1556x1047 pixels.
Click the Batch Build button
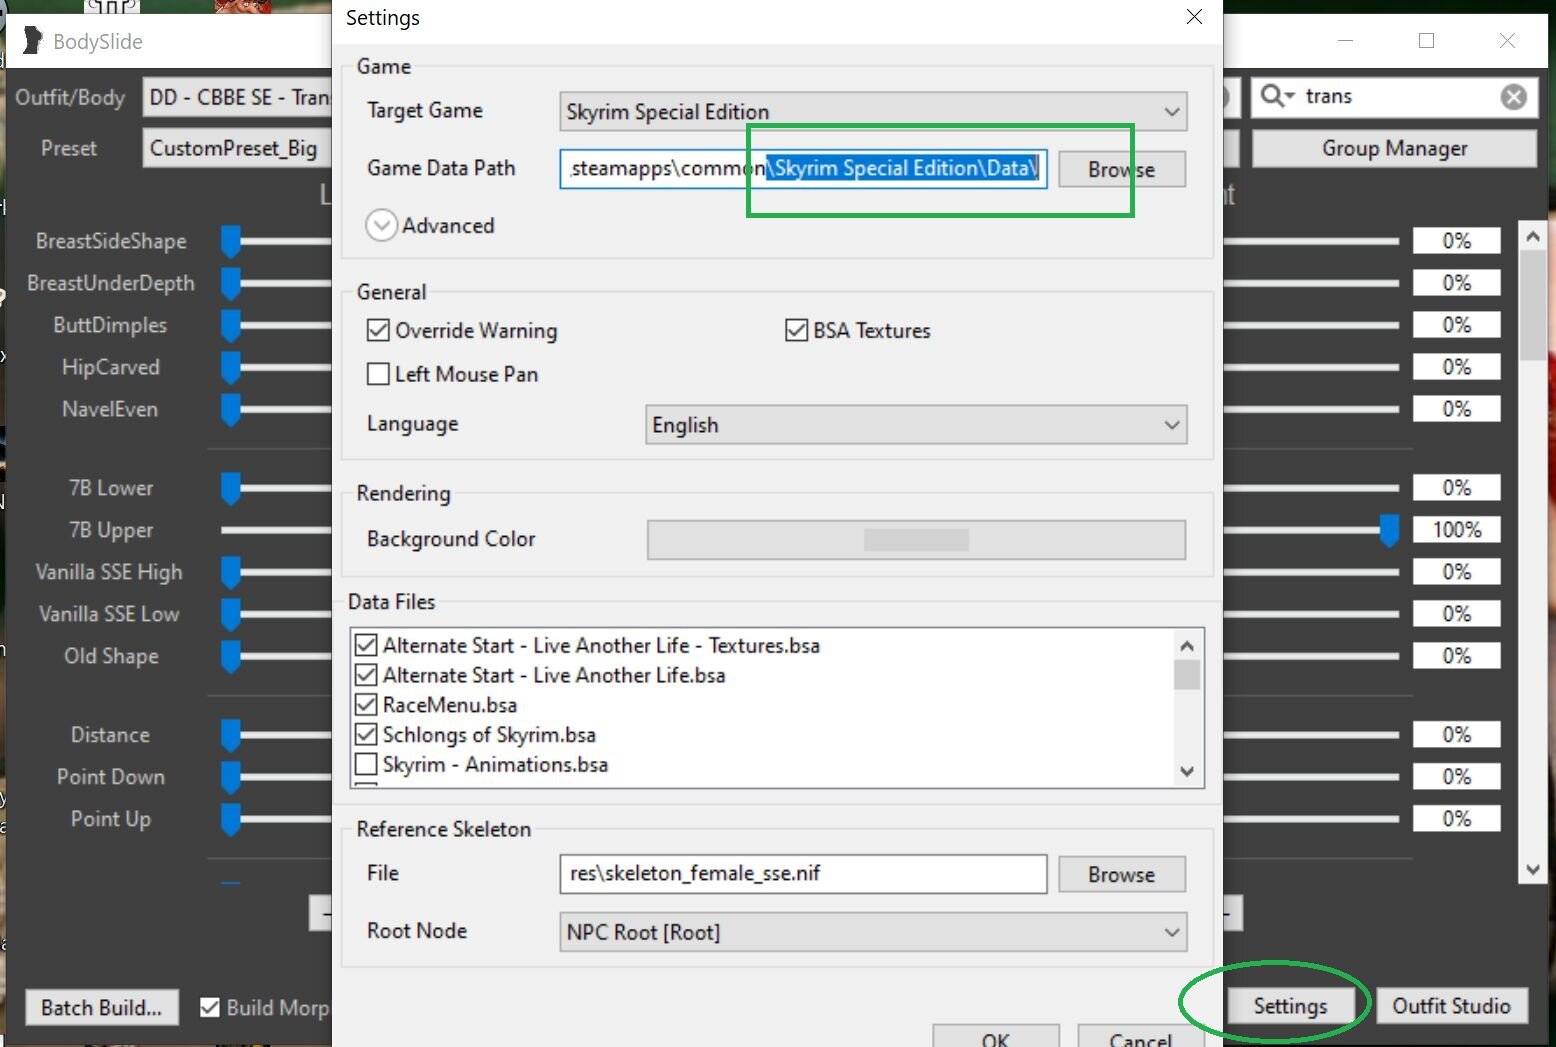tap(101, 1007)
